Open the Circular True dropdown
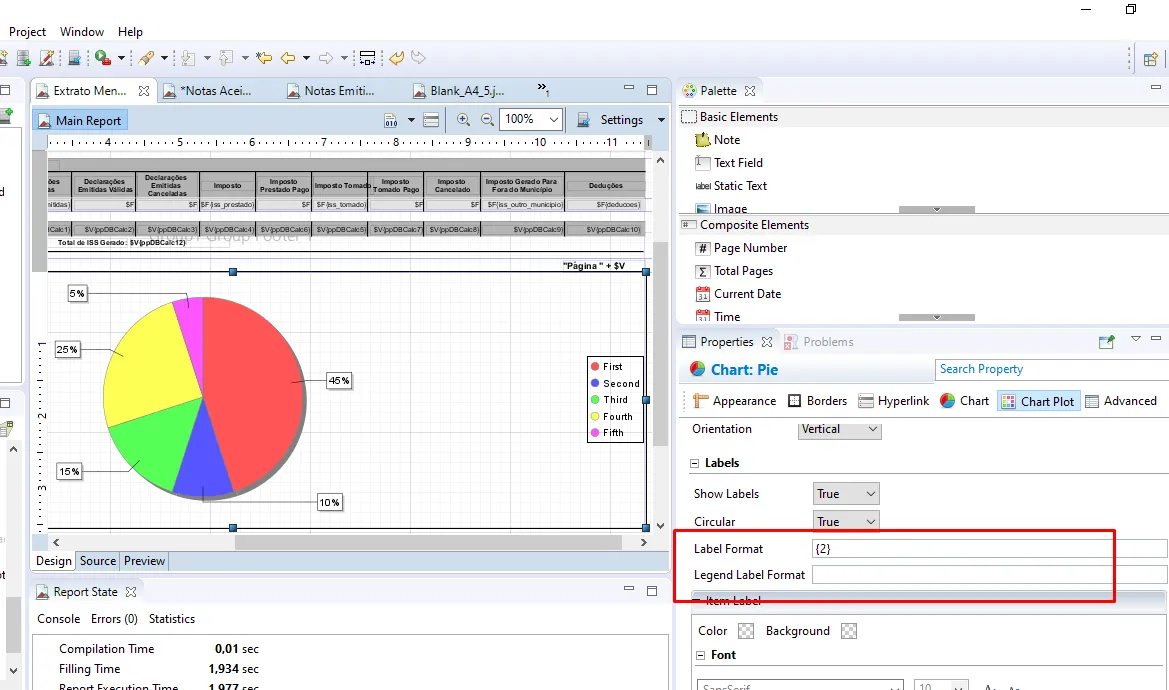The width and height of the screenshot is (1169, 690). (846, 522)
